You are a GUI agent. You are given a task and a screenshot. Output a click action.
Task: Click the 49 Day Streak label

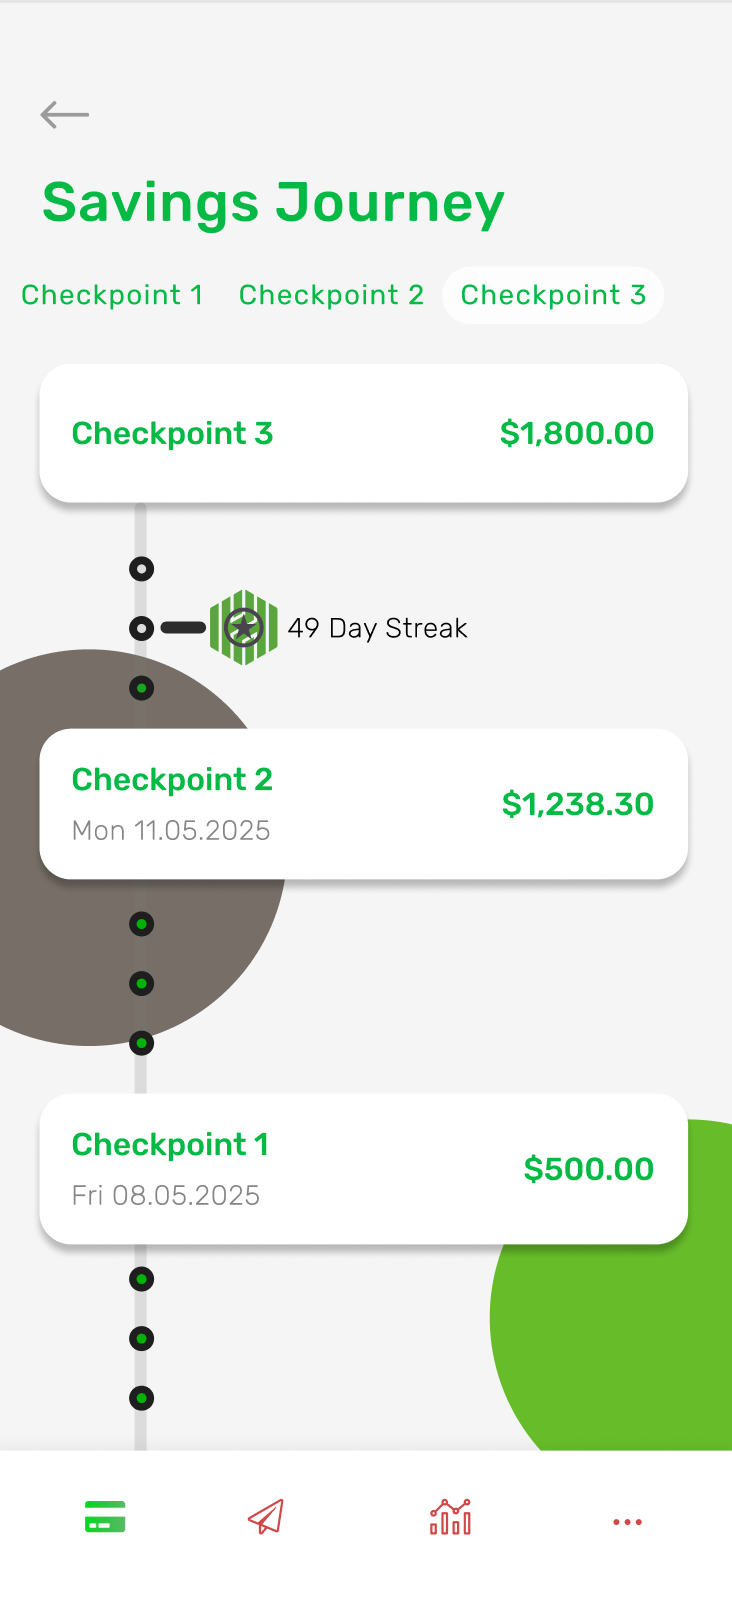[378, 628]
